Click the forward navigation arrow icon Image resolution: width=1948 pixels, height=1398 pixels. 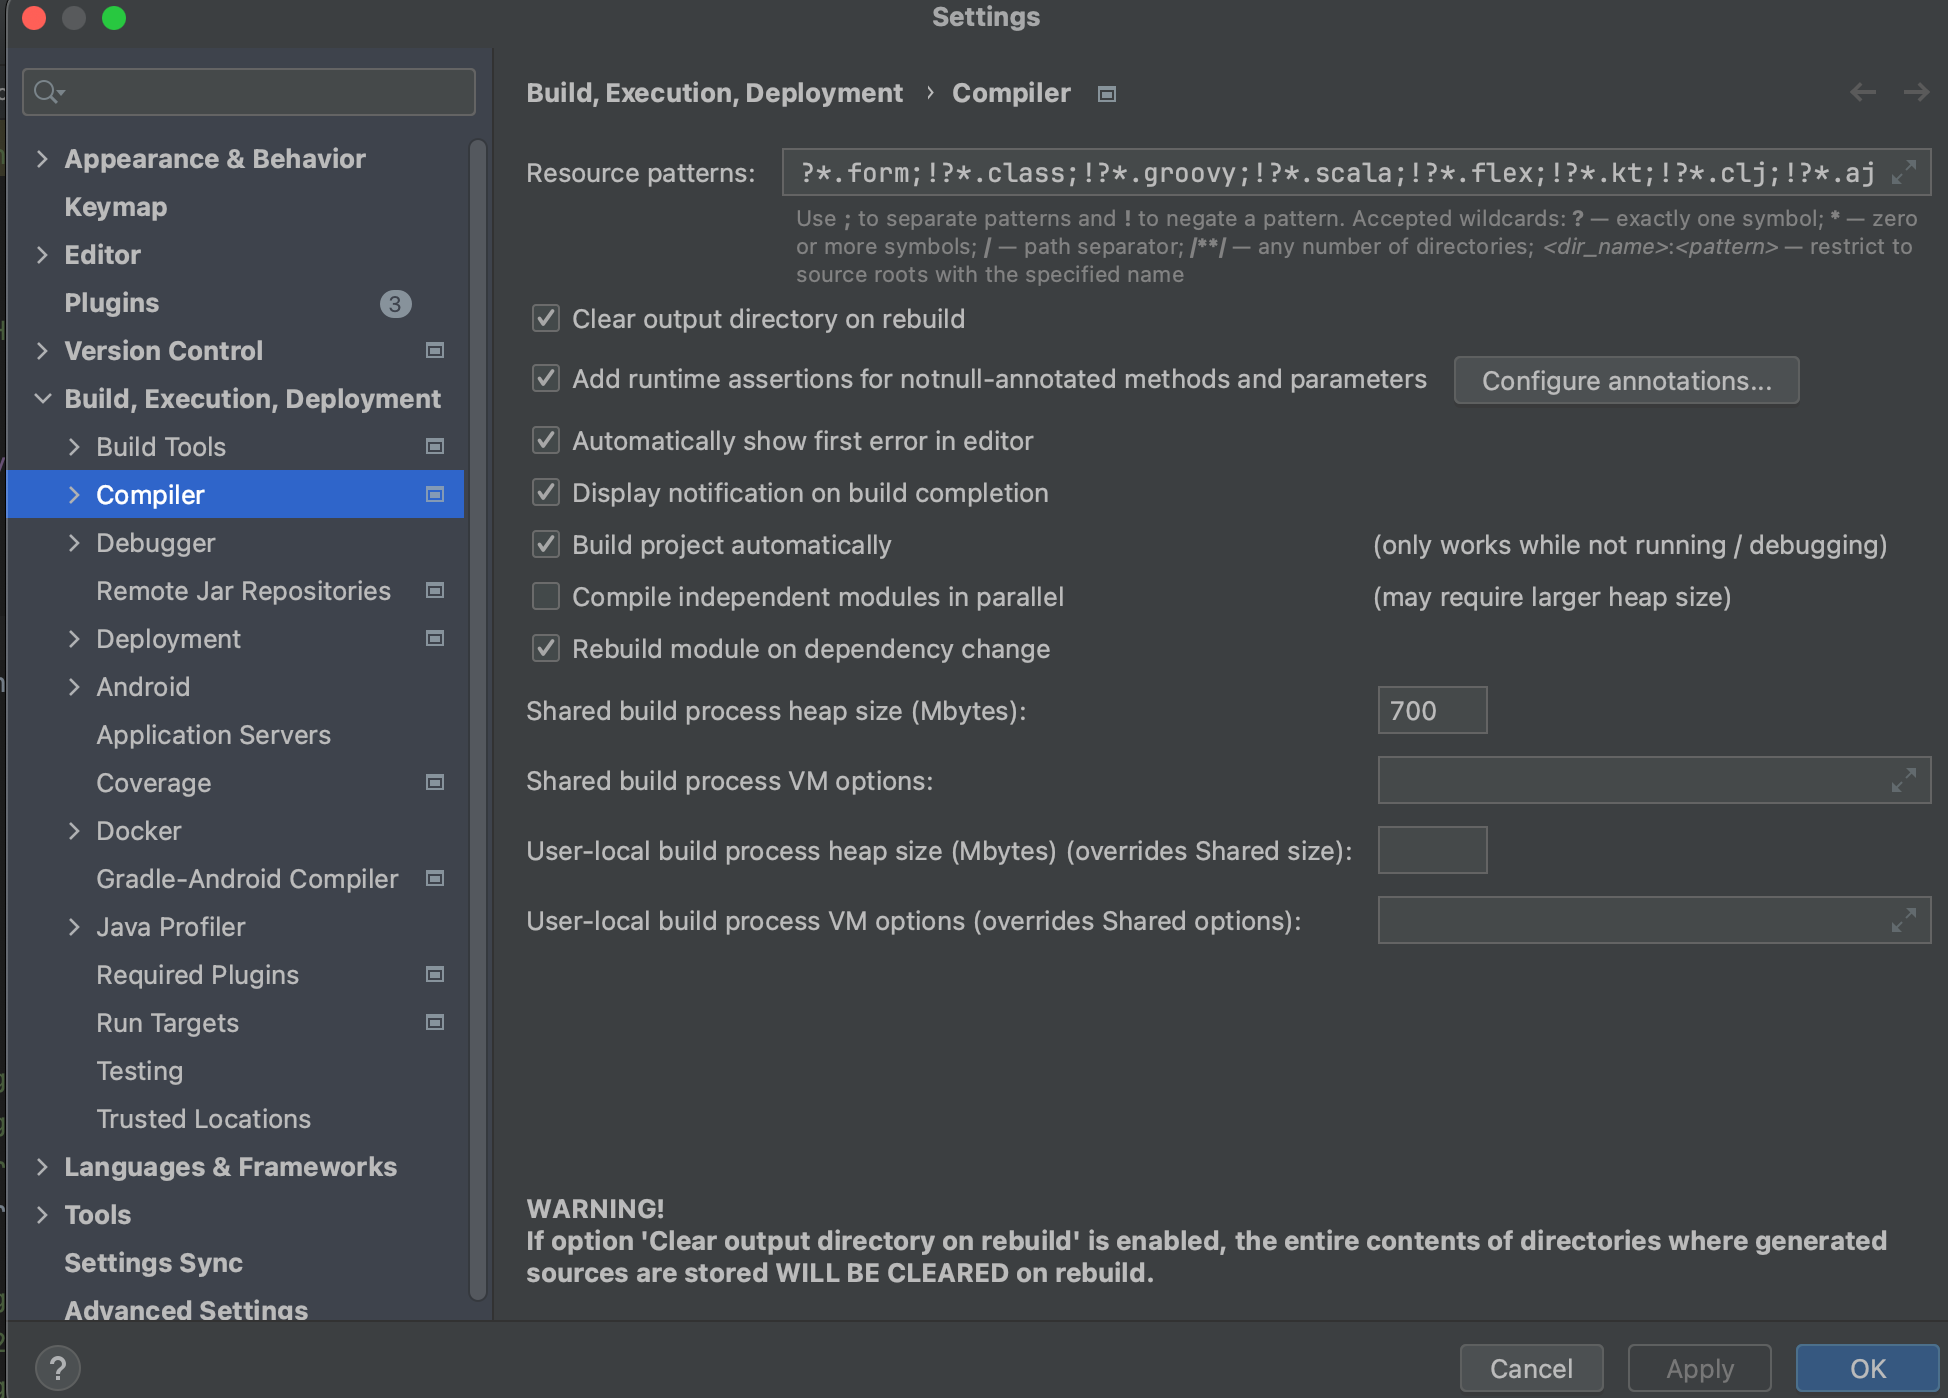pos(1916,93)
